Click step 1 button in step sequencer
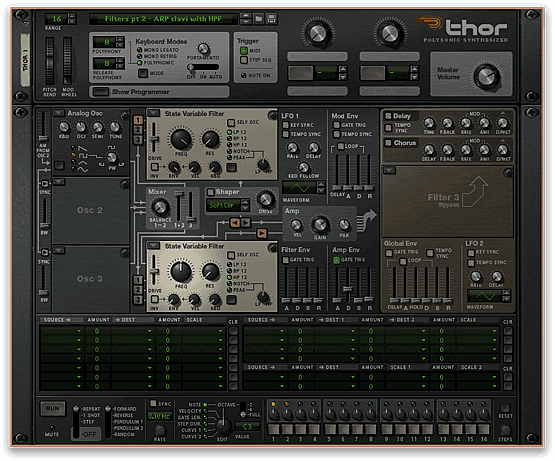This screenshot has height=461, width=555. [x=273, y=429]
